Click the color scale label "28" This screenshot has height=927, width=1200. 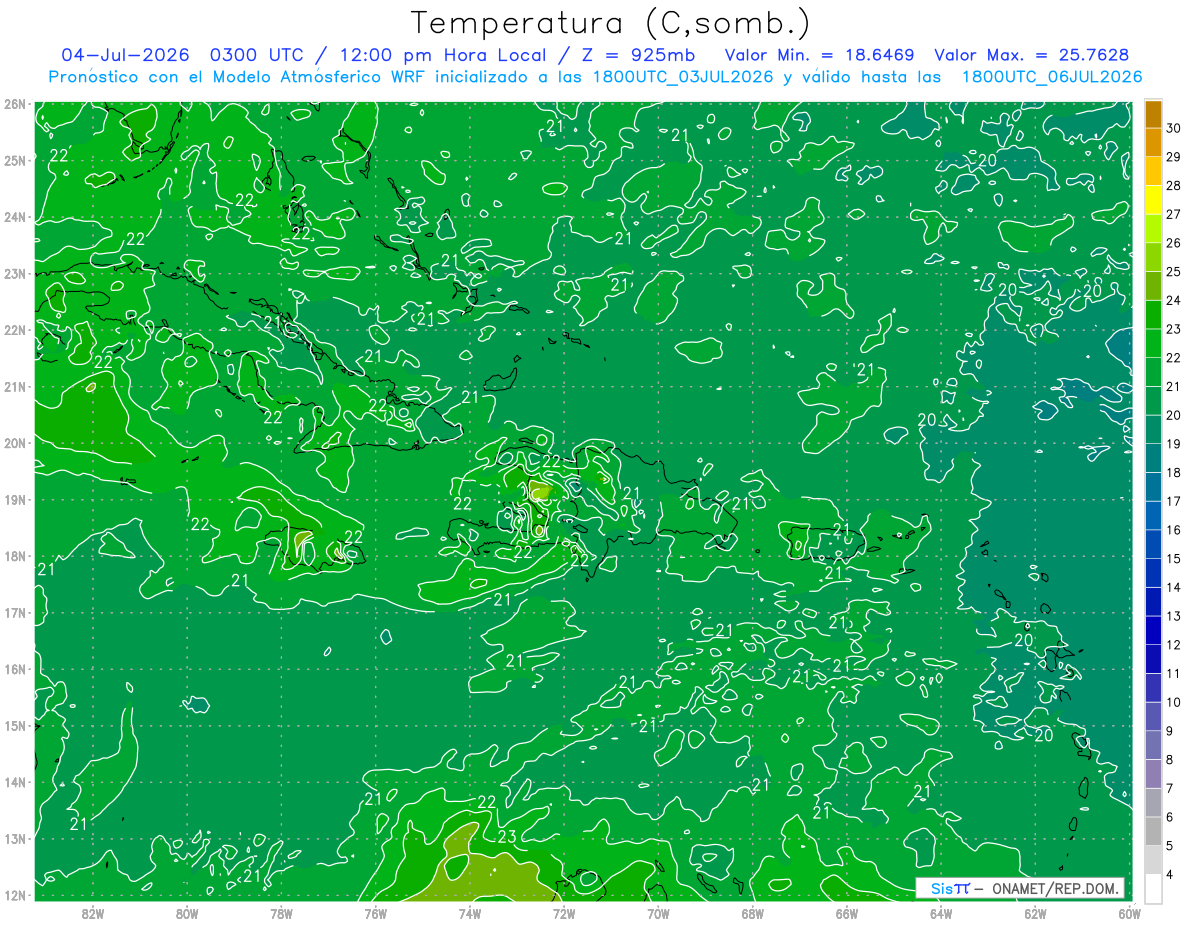coord(1173,185)
